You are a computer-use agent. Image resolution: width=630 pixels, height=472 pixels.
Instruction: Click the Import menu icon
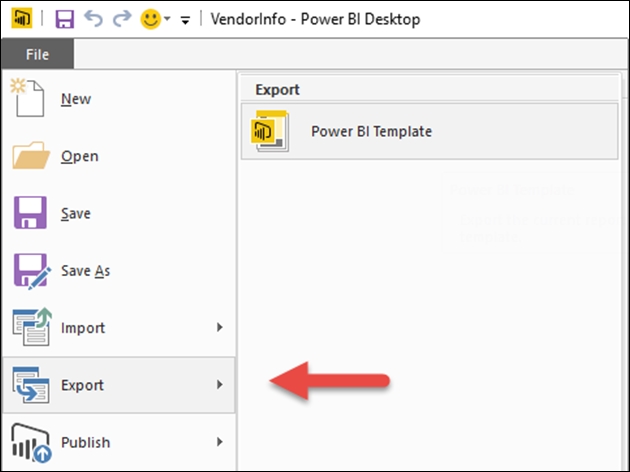(32, 327)
